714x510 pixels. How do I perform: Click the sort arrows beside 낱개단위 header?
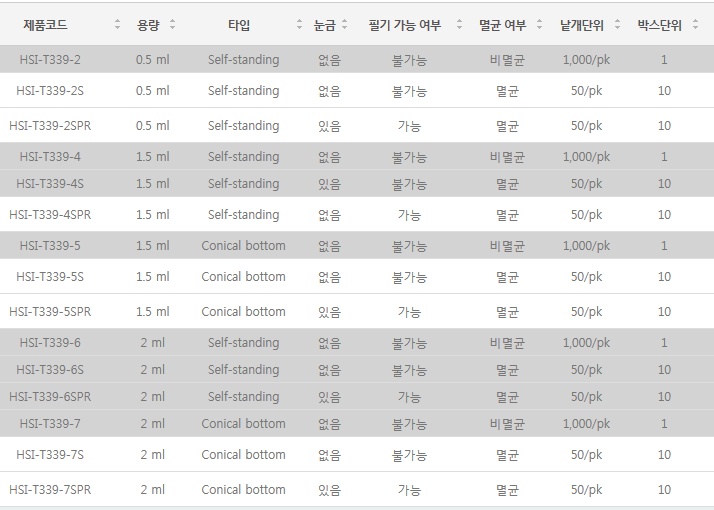tap(616, 25)
